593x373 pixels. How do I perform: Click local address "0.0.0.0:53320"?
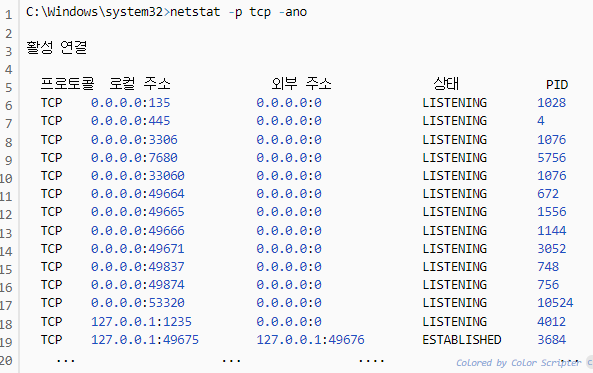pos(138,303)
